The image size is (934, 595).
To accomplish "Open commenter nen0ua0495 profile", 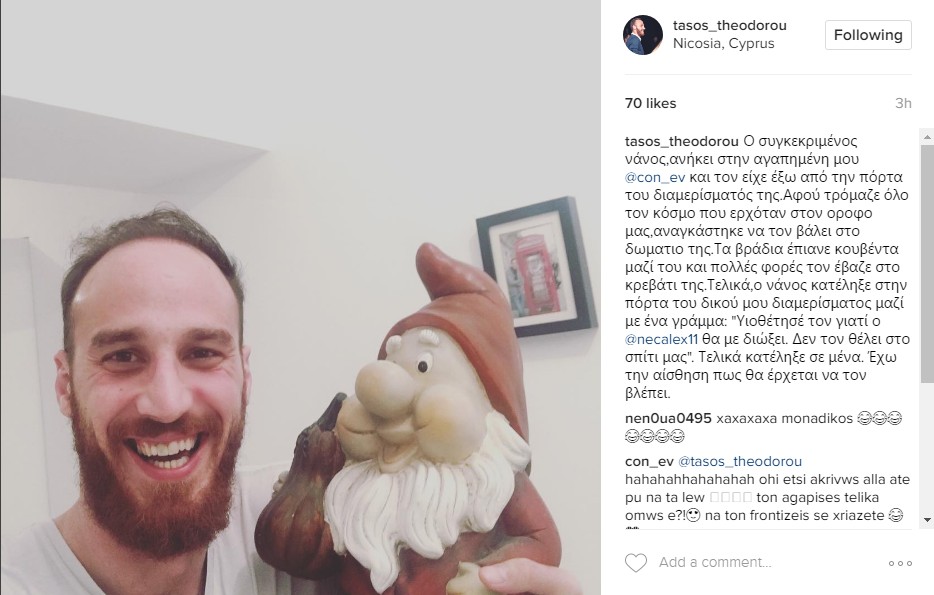I will 668,418.
